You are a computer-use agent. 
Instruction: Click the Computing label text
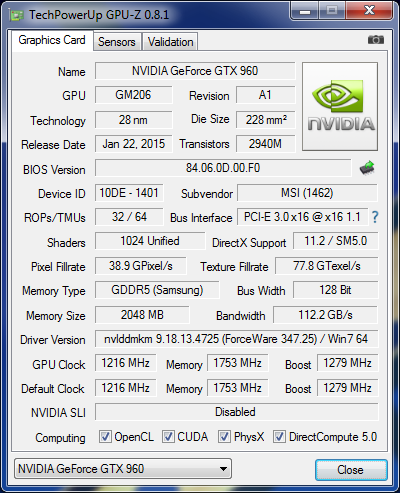point(60,438)
